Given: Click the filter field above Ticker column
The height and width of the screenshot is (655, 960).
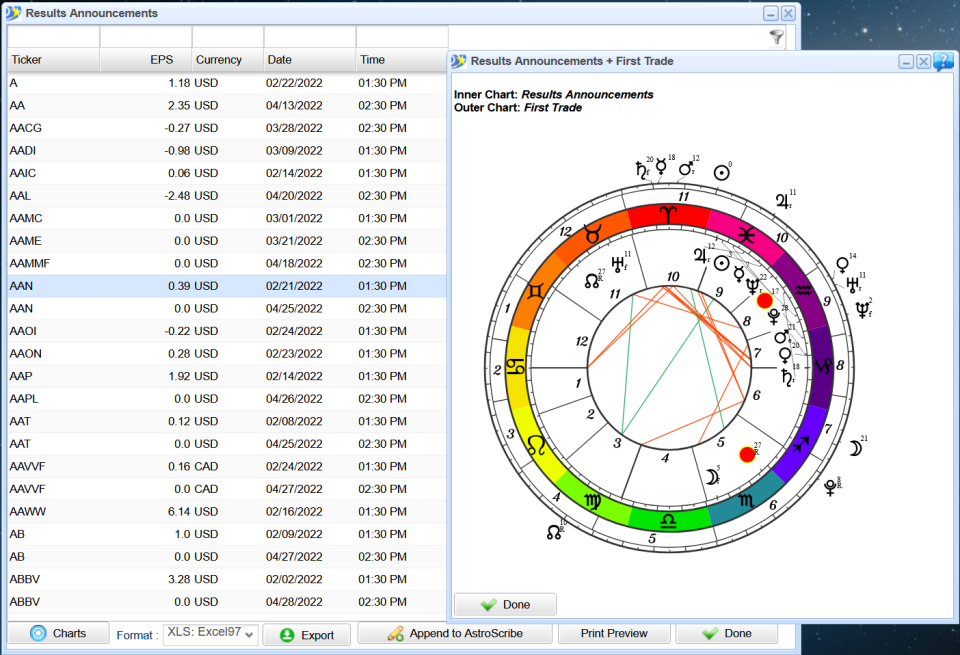Looking at the screenshot, I should point(53,37).
